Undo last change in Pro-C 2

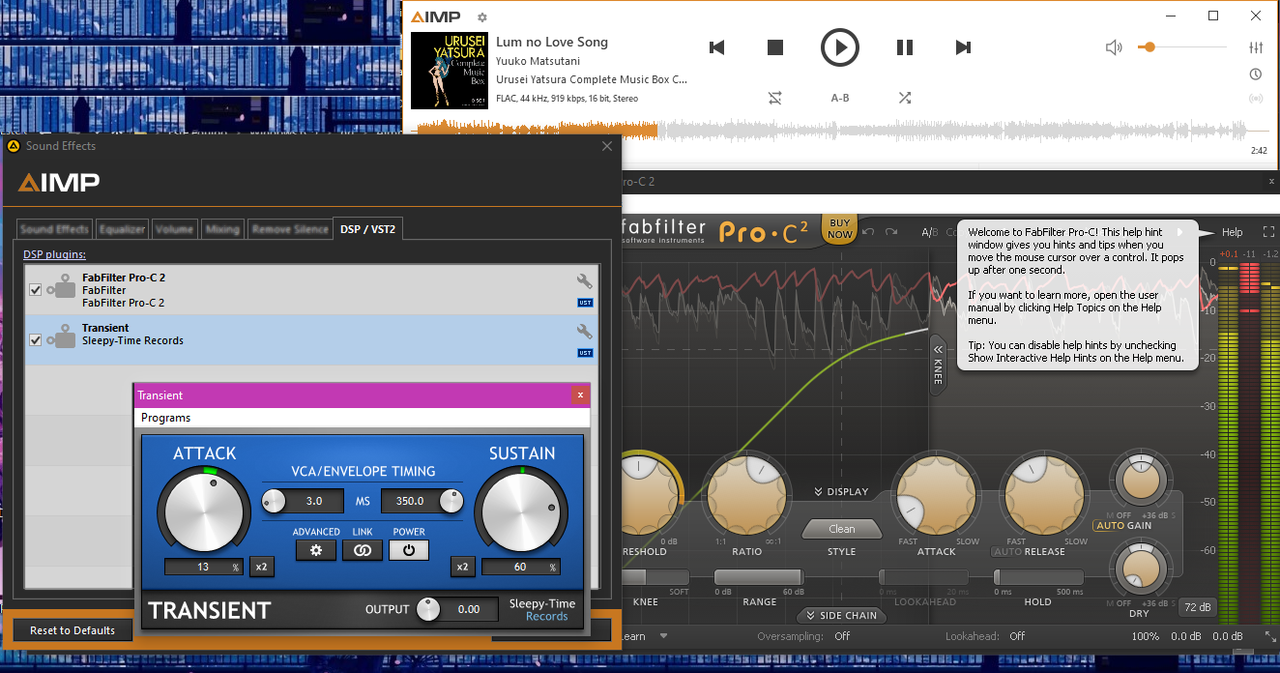tap(868, 232)
